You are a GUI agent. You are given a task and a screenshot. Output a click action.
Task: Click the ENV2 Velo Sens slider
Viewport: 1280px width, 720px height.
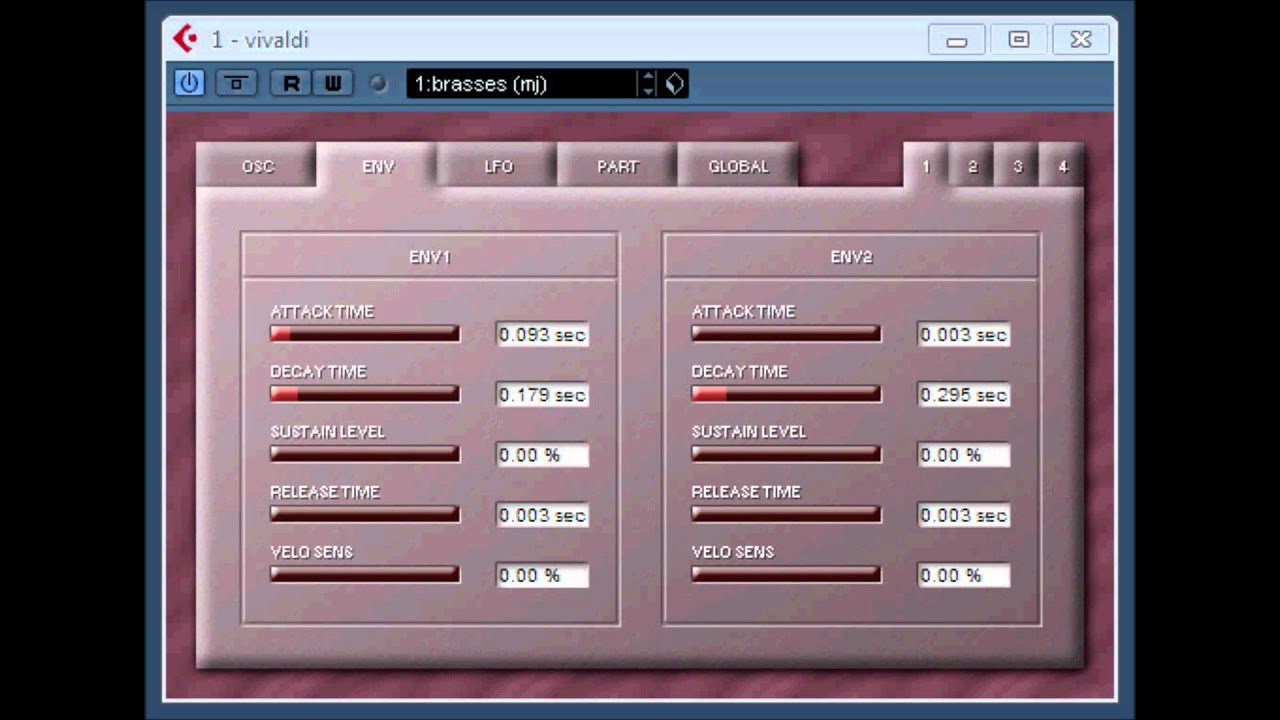point(786,574)
